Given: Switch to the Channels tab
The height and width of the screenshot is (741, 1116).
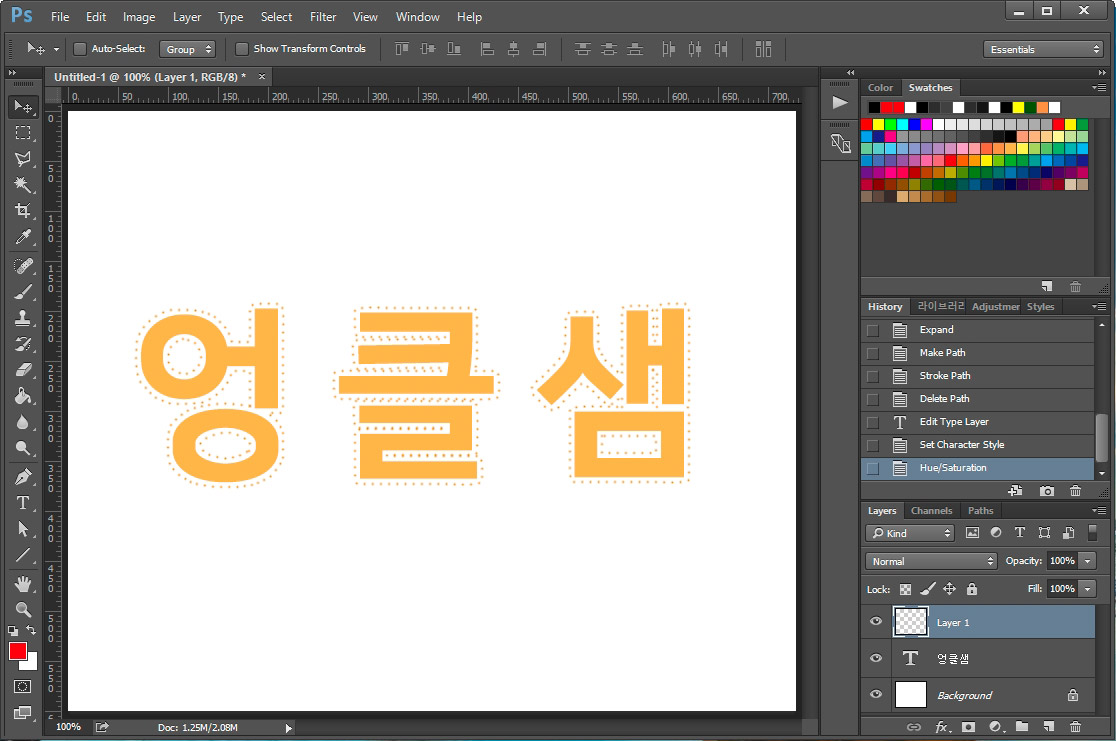Looking at the screenshot, I should (932, 510).
